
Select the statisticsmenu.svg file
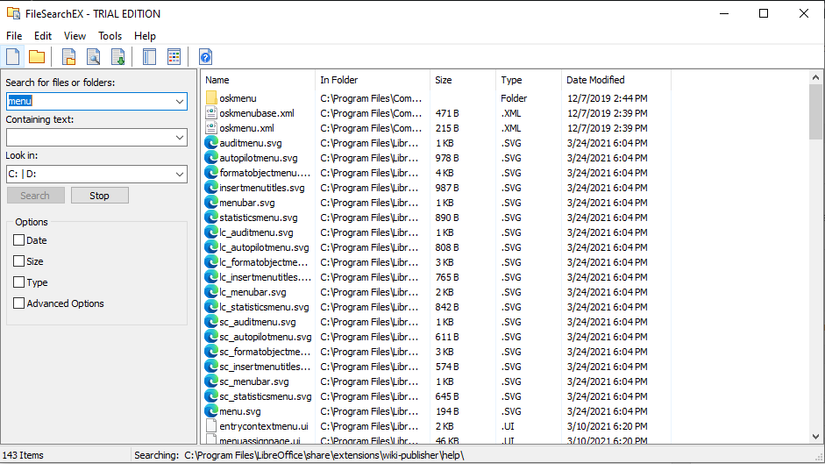tap(258, 217)
